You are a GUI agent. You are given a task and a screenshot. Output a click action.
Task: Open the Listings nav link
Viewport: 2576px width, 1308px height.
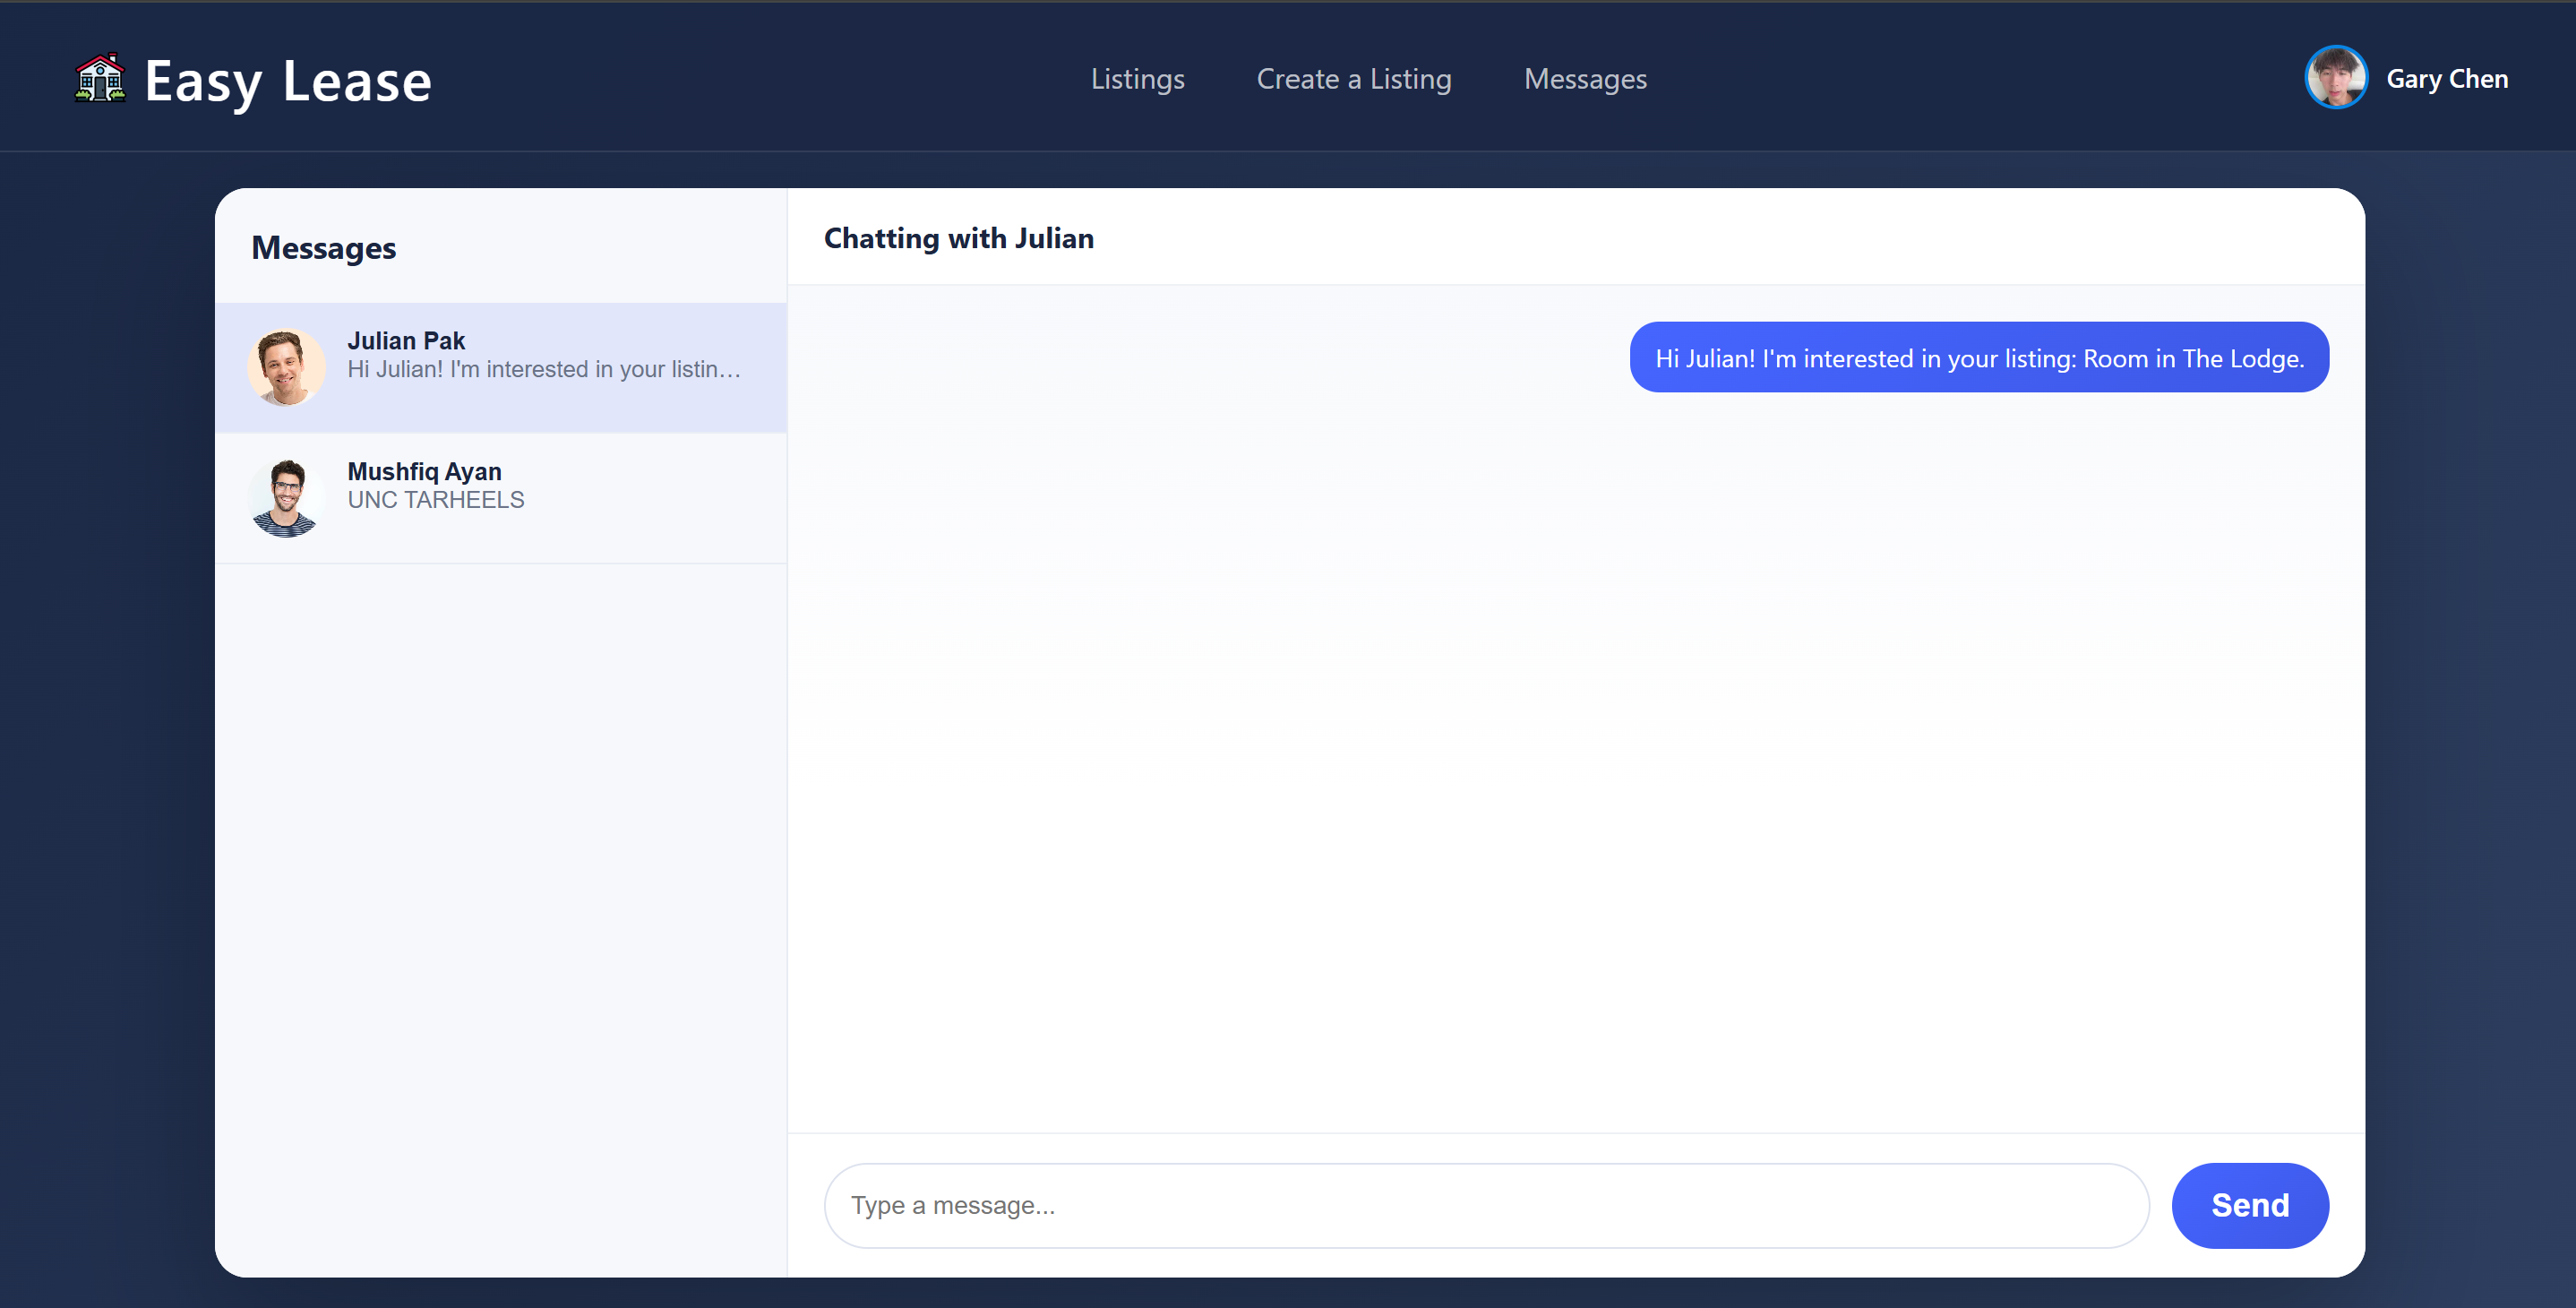coord(1137,79)
